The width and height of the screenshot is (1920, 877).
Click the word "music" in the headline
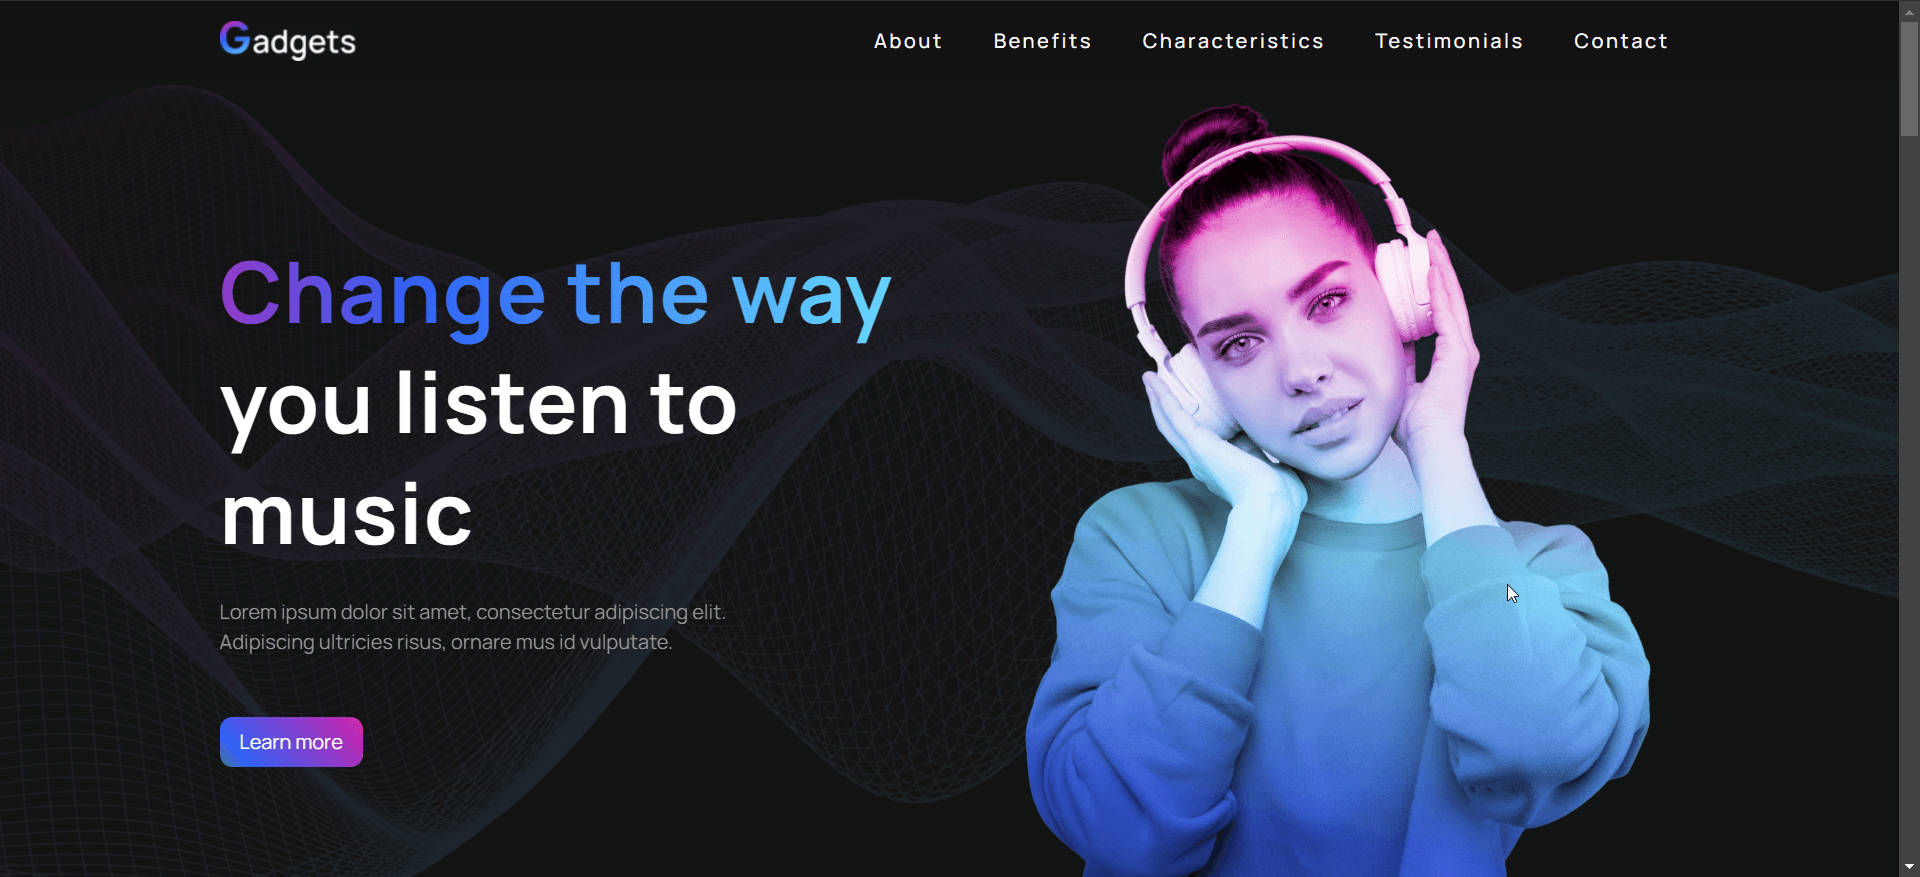click(x=346, y=515)
